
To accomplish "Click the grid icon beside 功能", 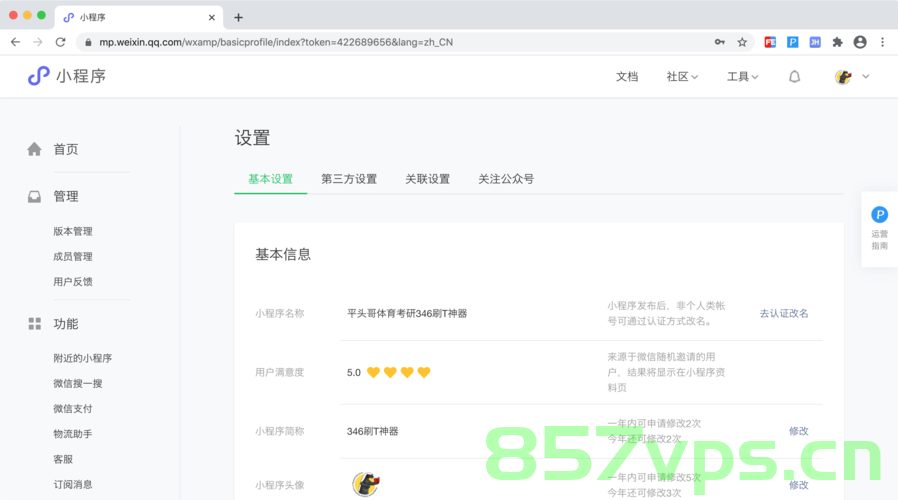I will 34,324.
